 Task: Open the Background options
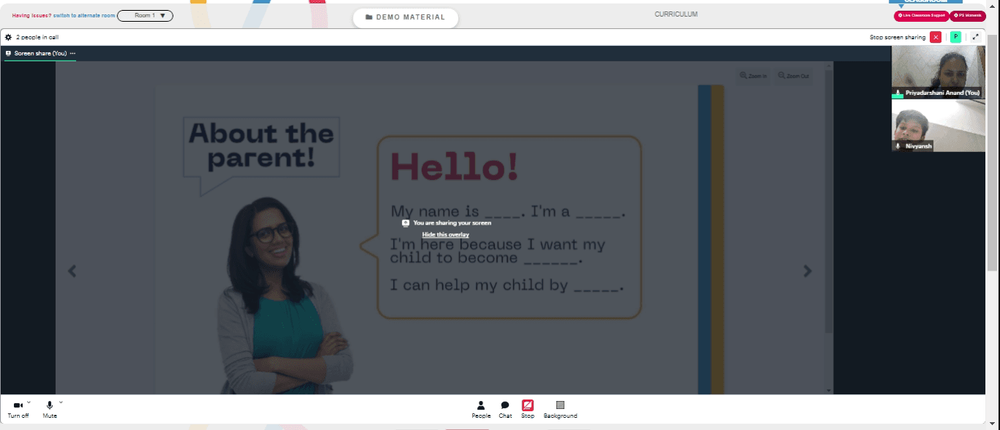pyautogui.click(x=560, y=409)
